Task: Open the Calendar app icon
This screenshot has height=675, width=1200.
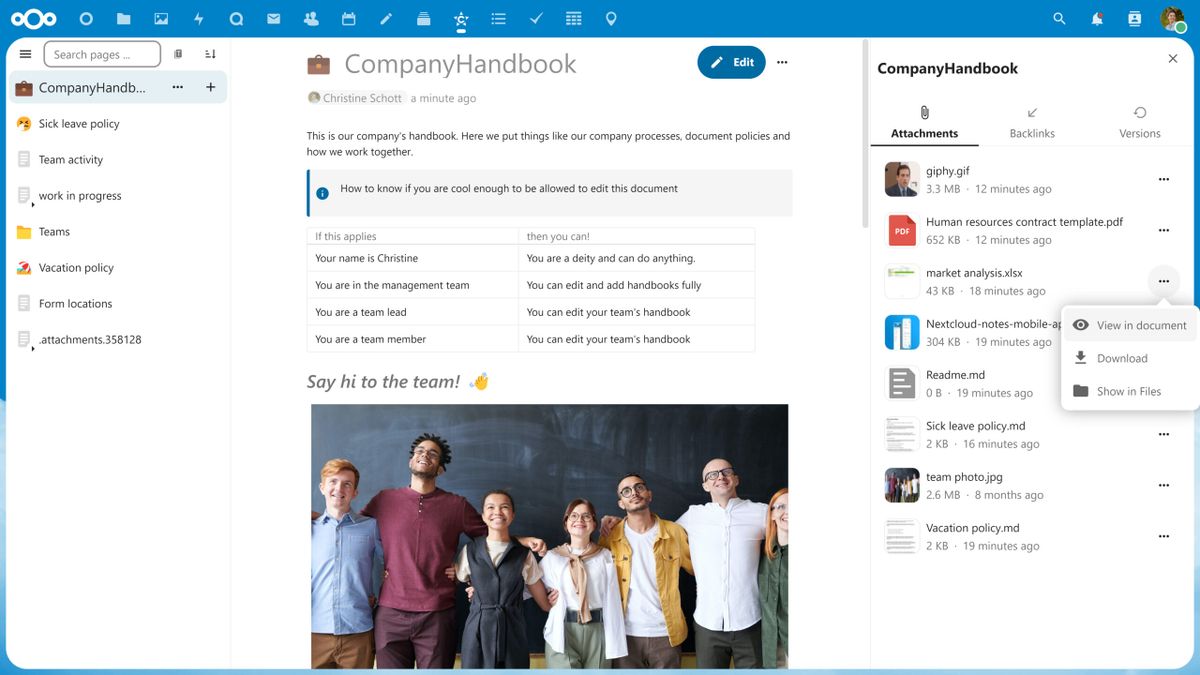Action: [348, 18]
